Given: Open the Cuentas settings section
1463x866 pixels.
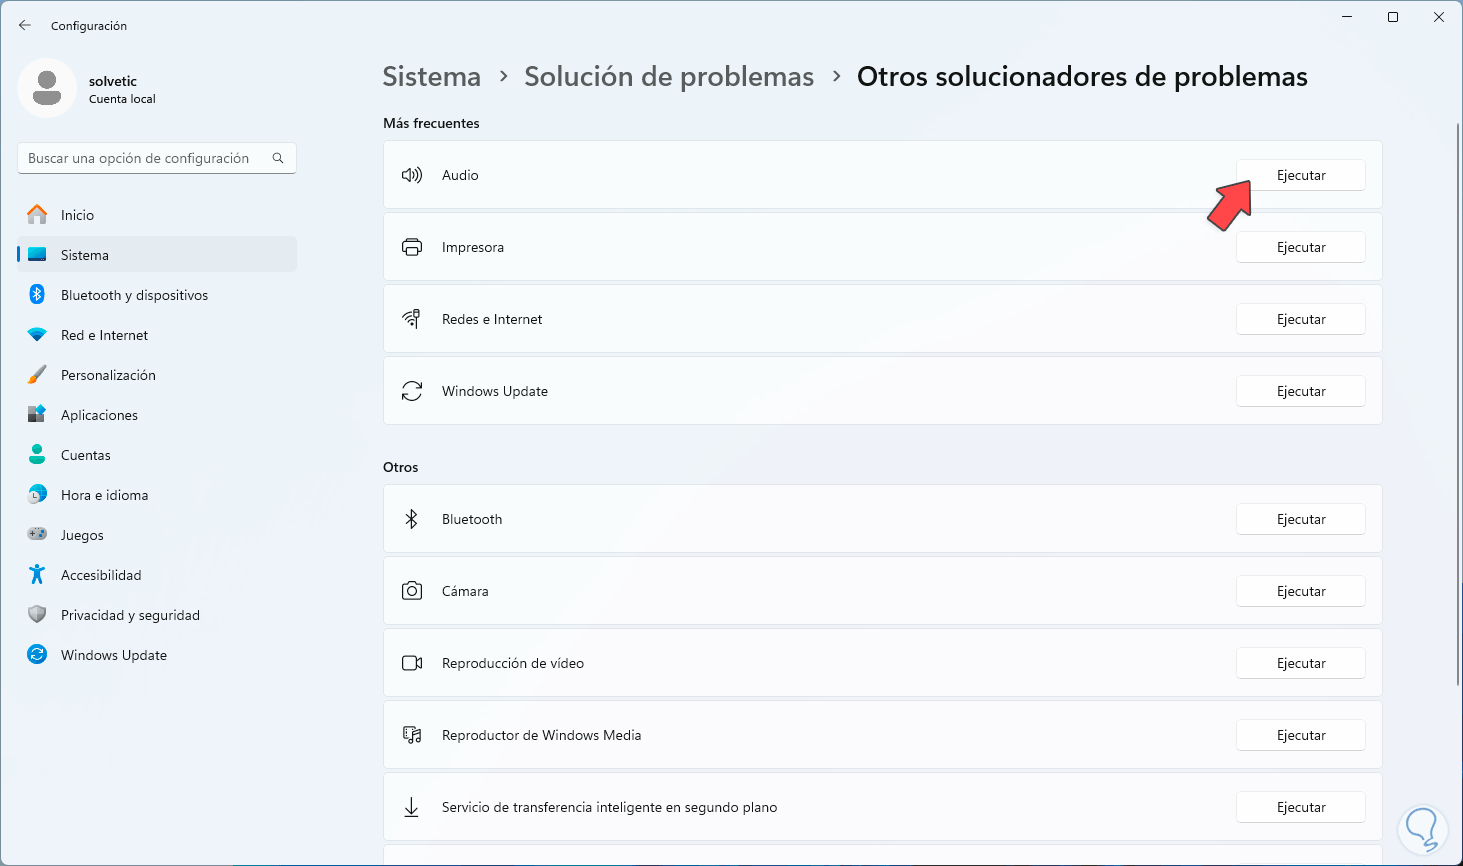Looking at the screenshot, I should click(86, 455).
